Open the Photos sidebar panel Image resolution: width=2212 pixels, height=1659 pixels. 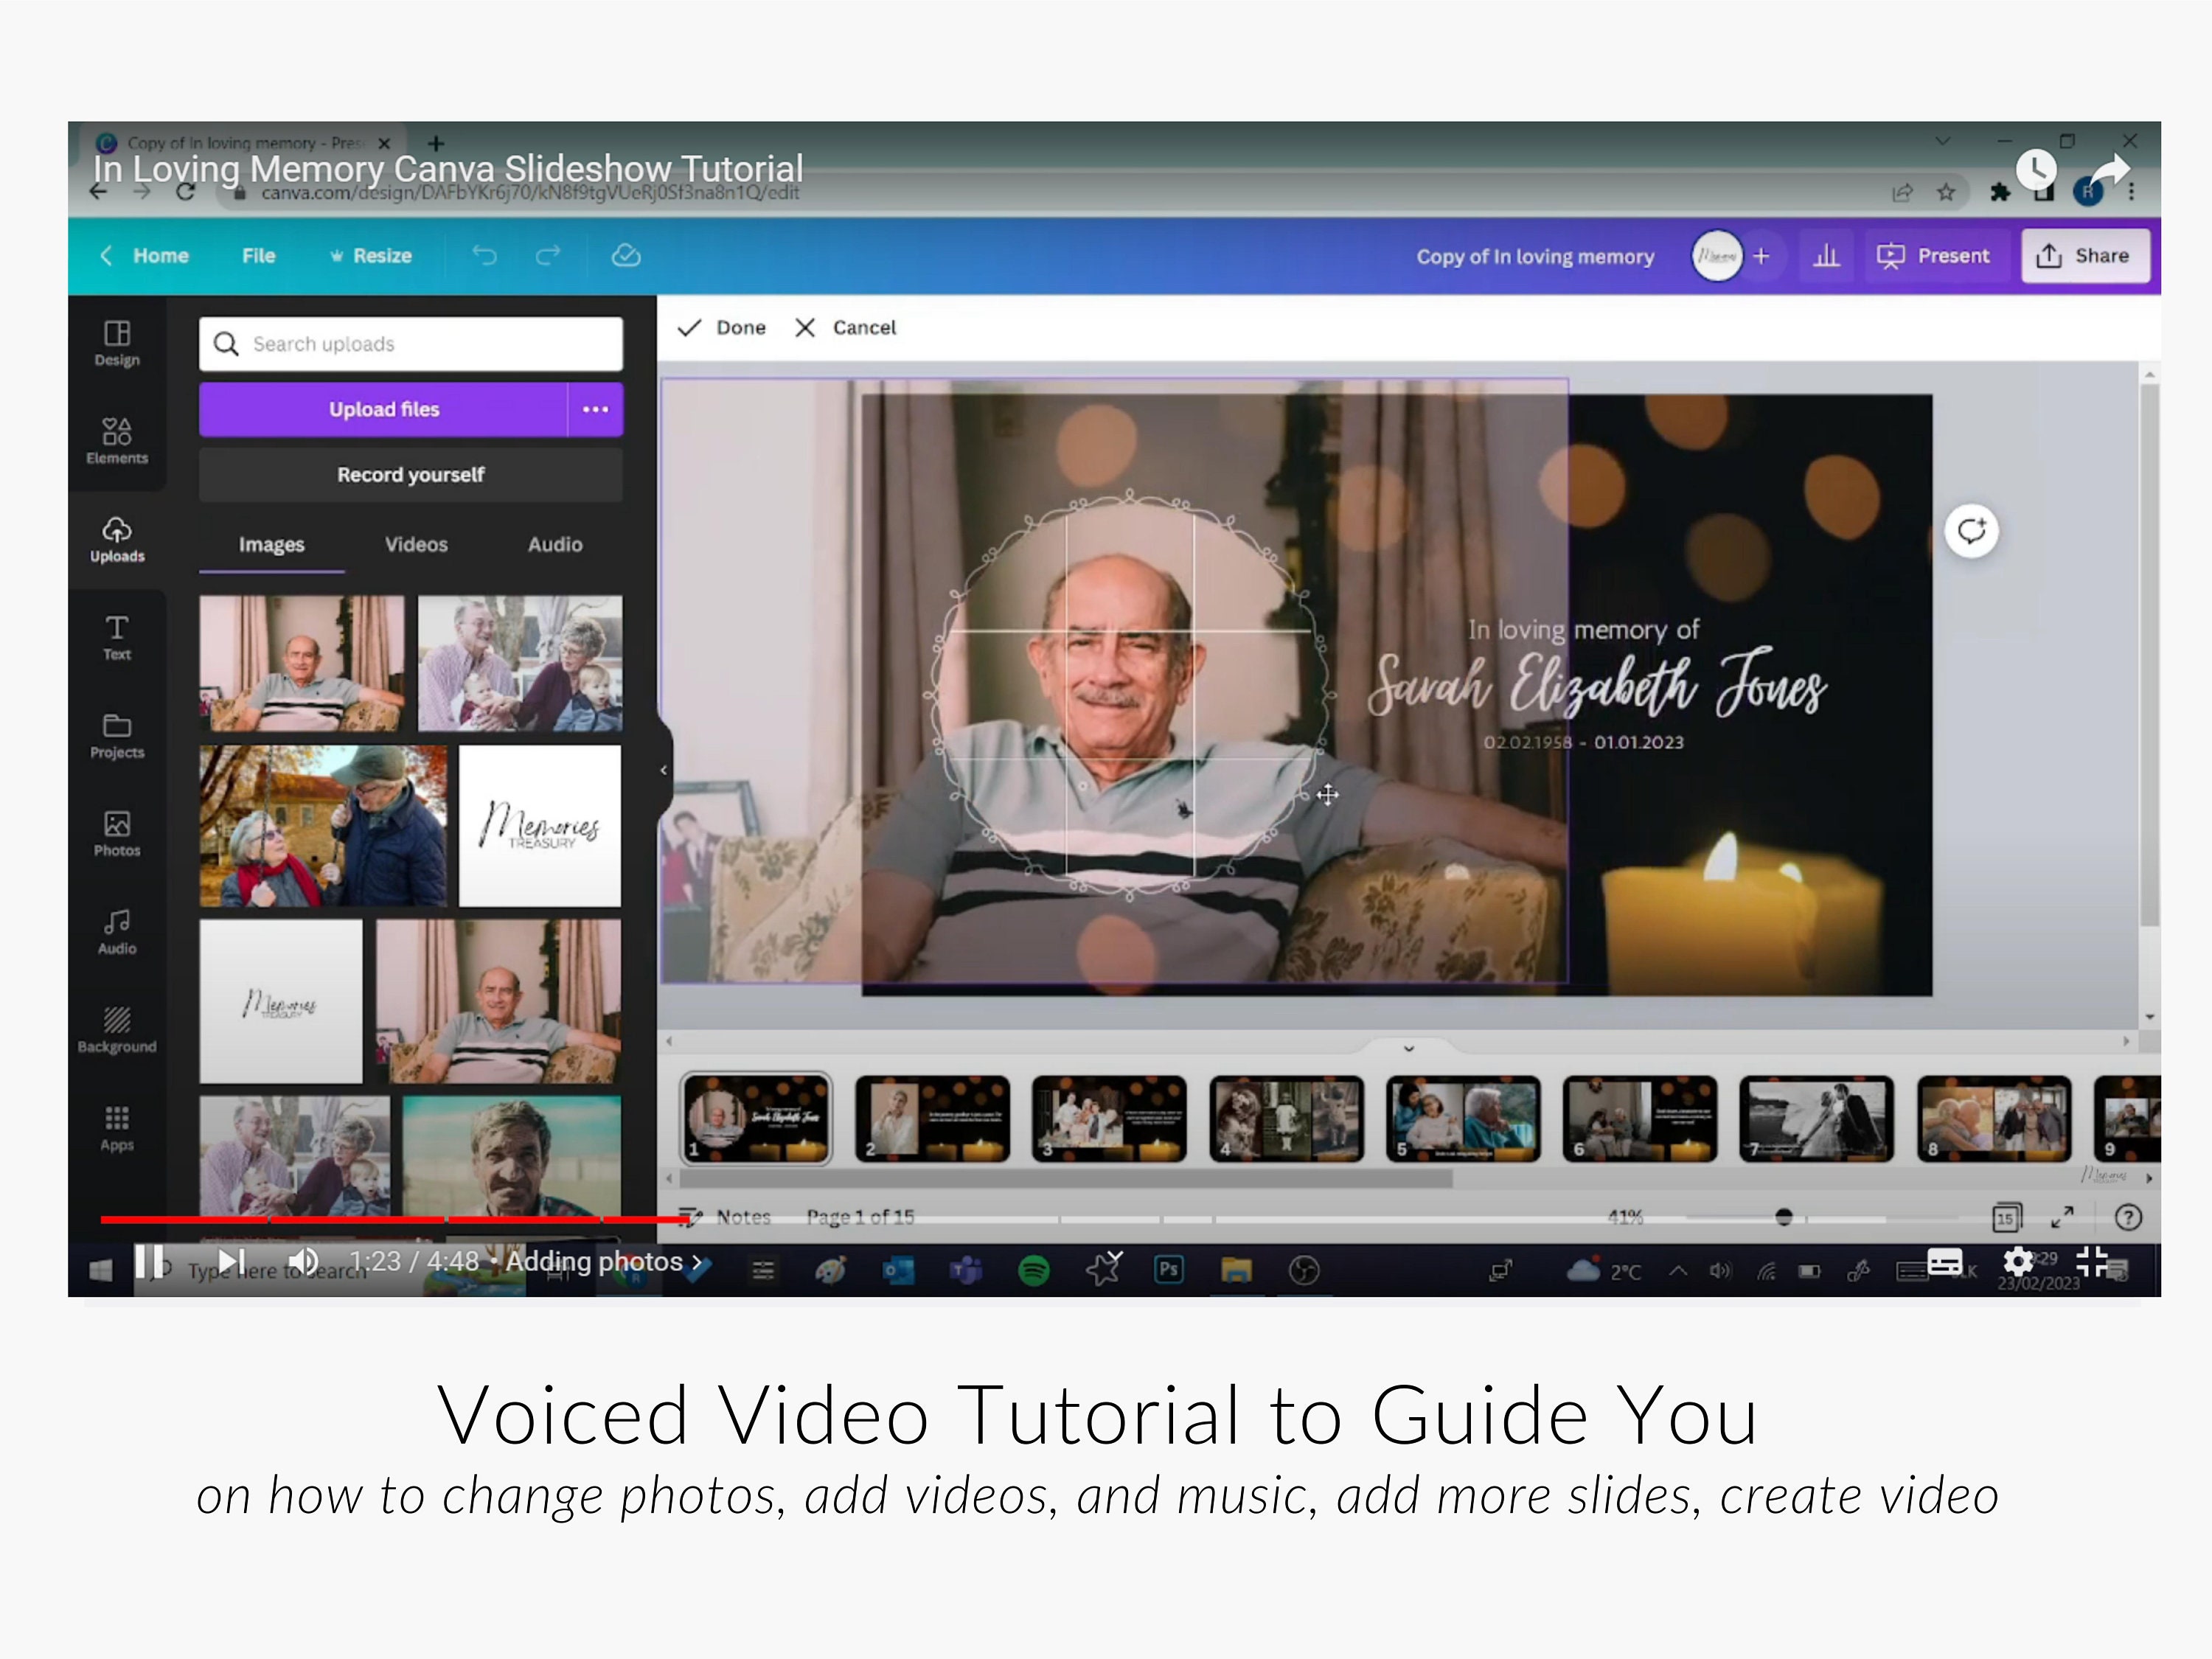pos(117,833)
